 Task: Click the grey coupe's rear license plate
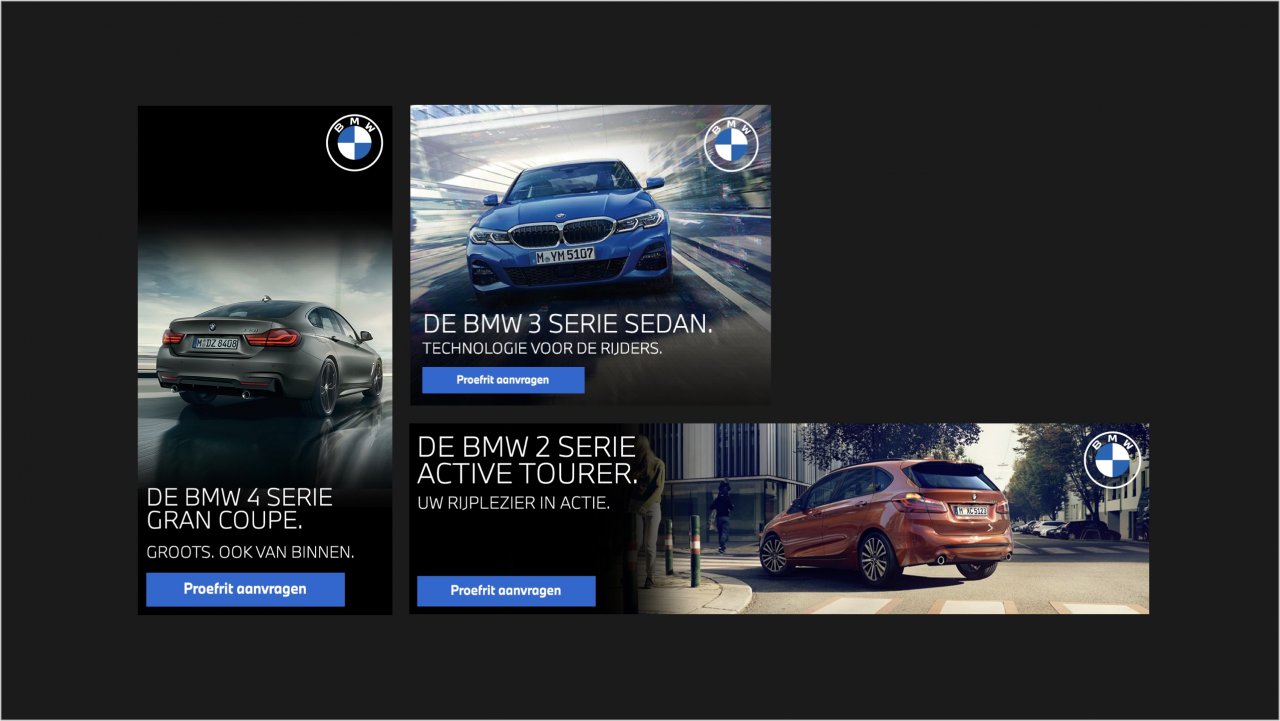216,343
